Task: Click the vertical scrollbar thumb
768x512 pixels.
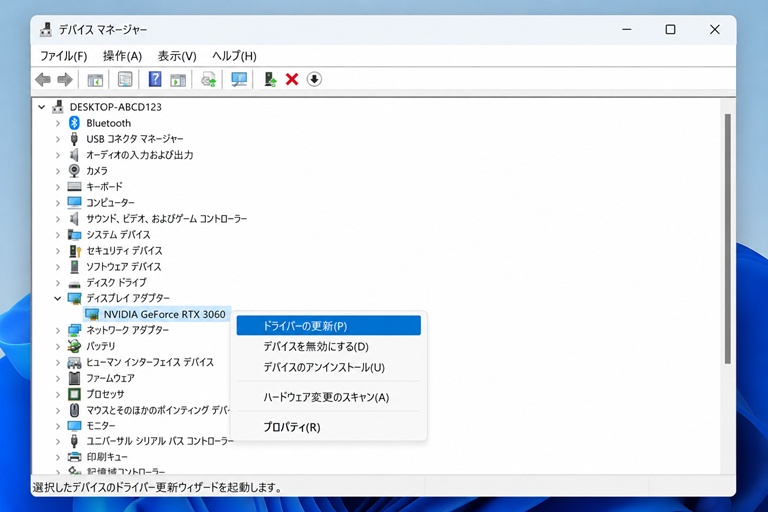Action: pos(727,239)
